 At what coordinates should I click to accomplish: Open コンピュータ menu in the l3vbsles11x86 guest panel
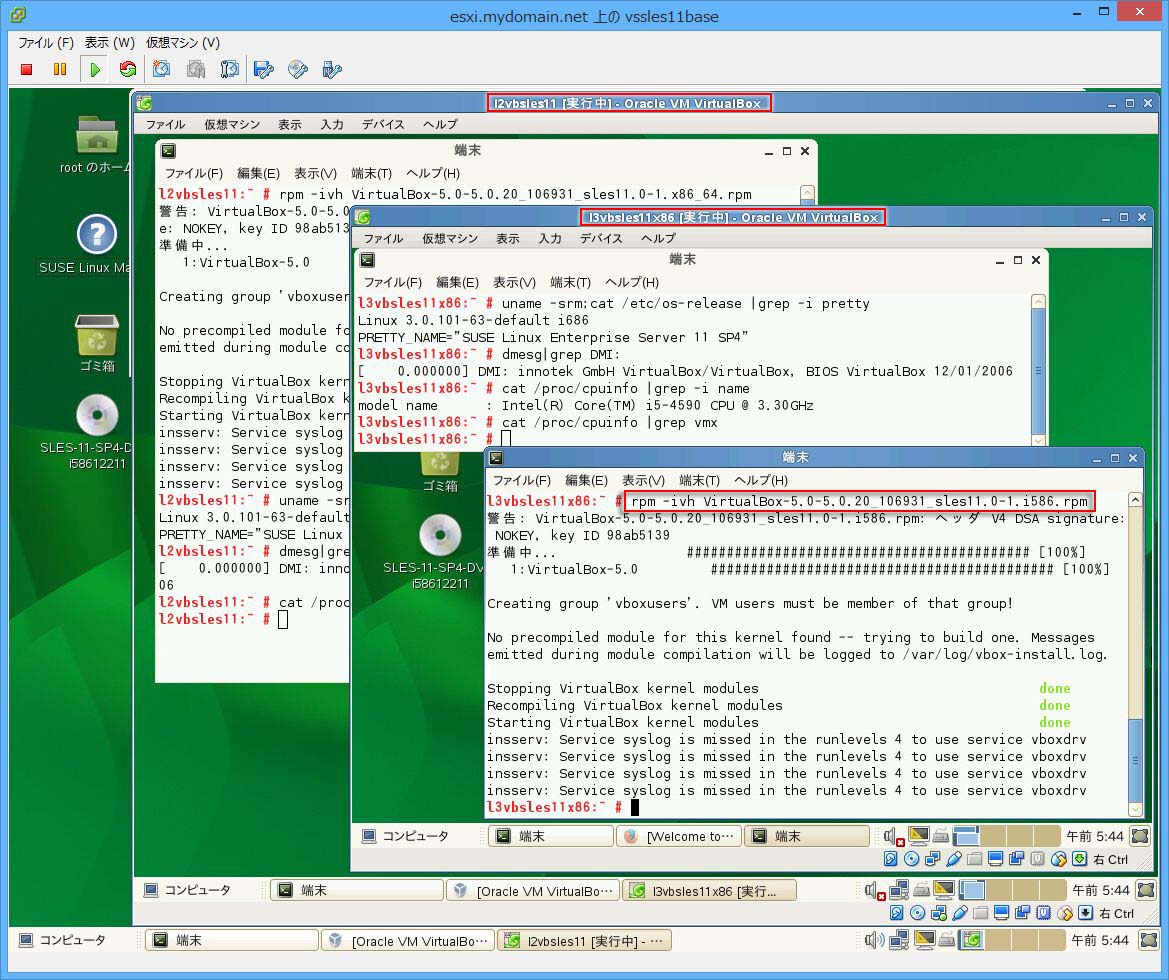coord(406,836)
